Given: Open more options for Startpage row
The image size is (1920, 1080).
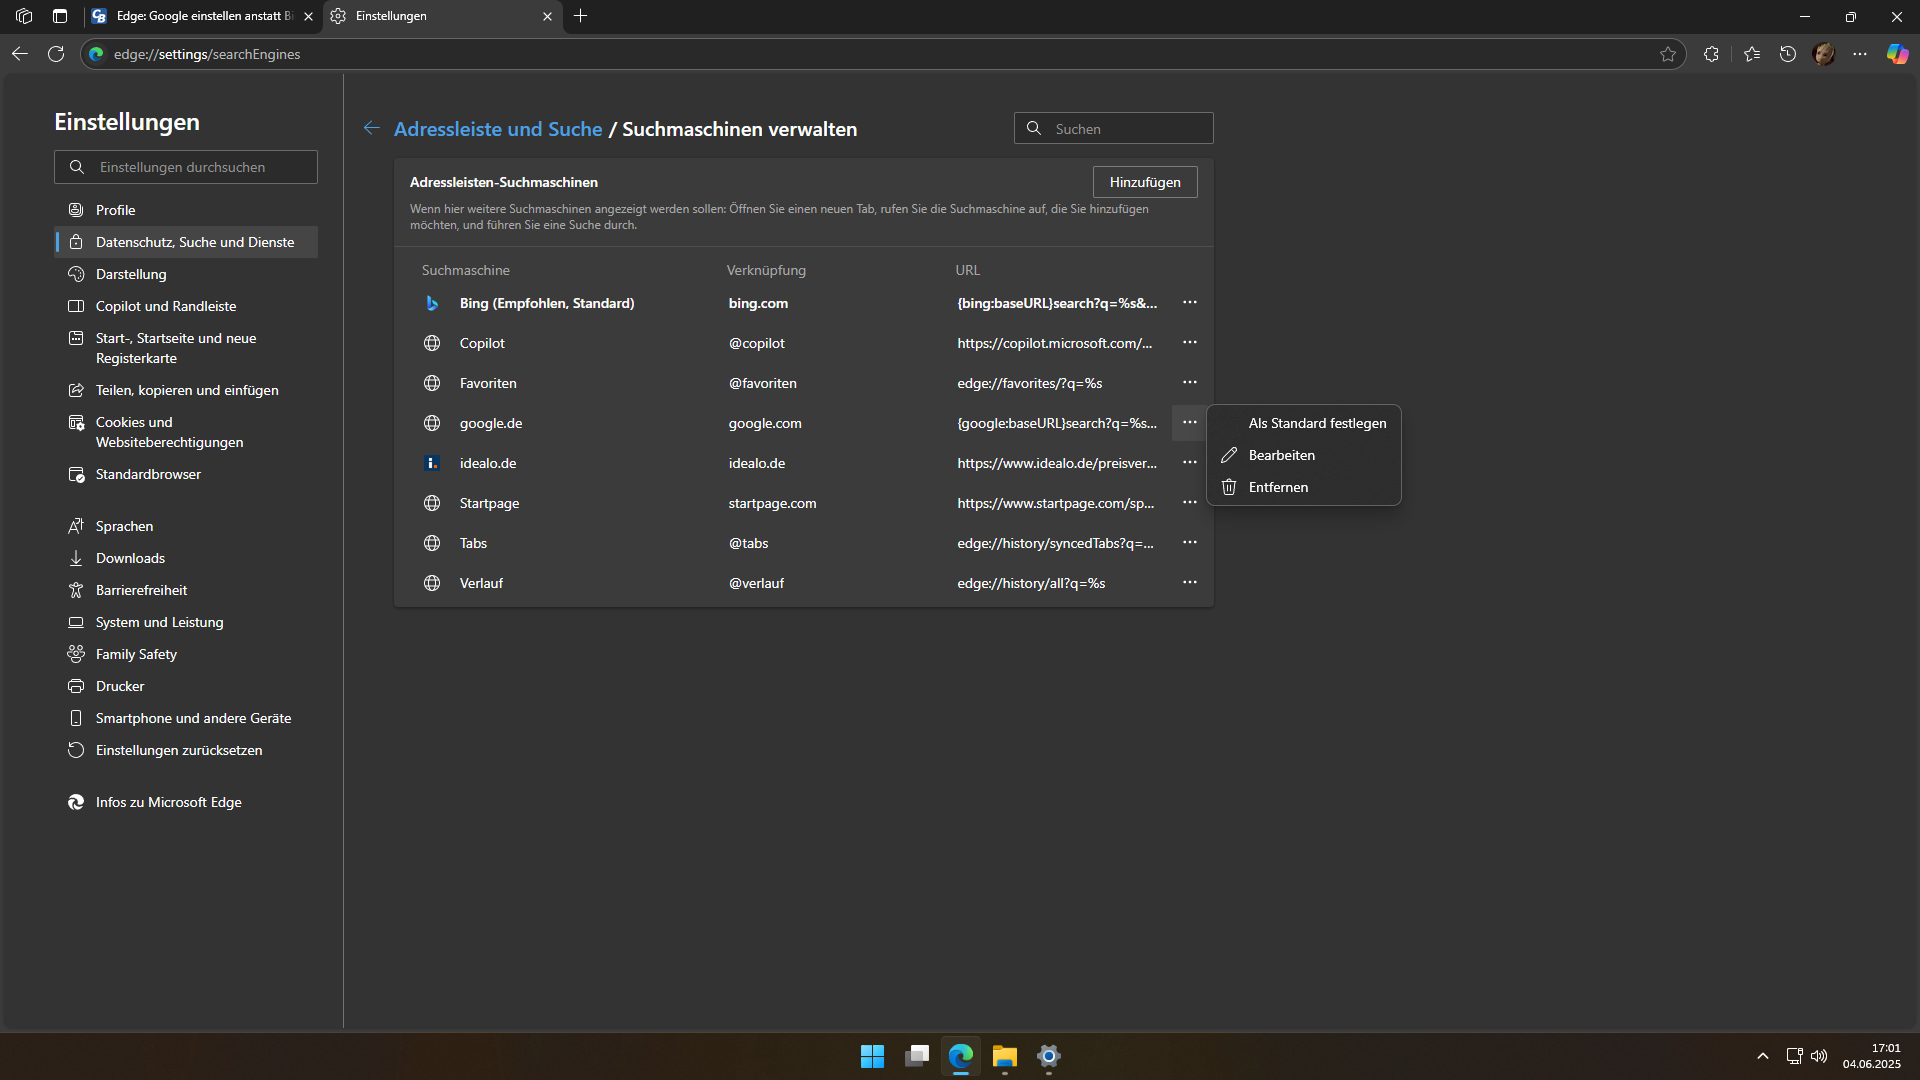Looking at the screenshot, I should [x=1189, y=502].
